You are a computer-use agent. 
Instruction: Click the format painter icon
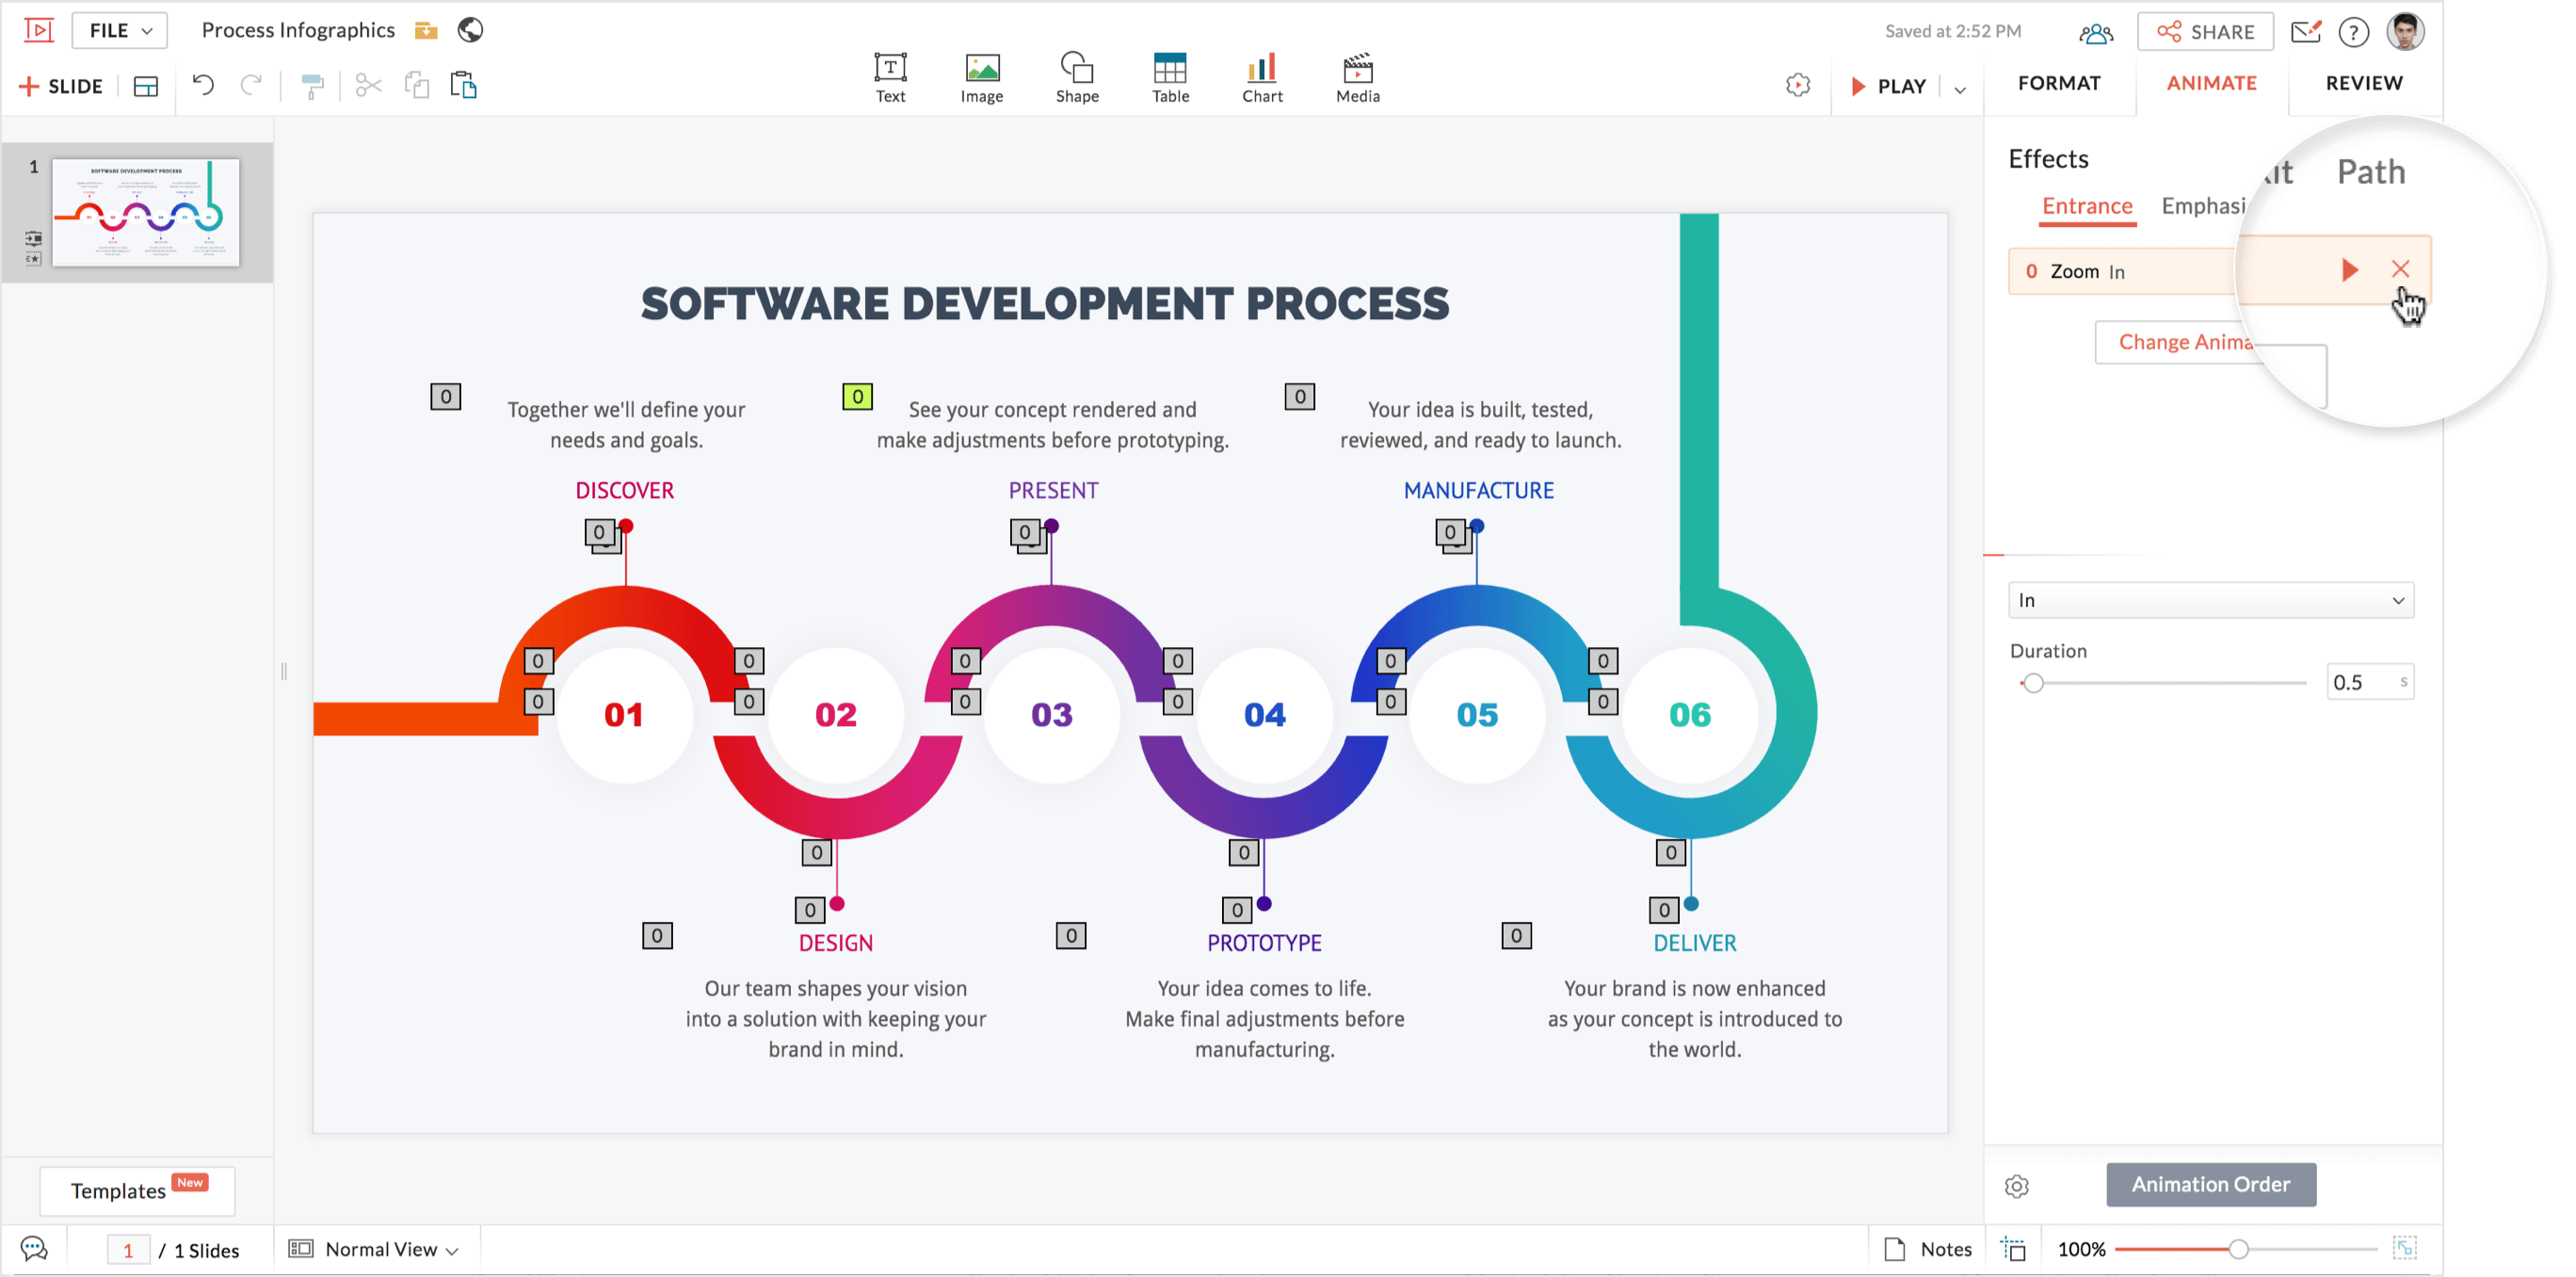312,87
